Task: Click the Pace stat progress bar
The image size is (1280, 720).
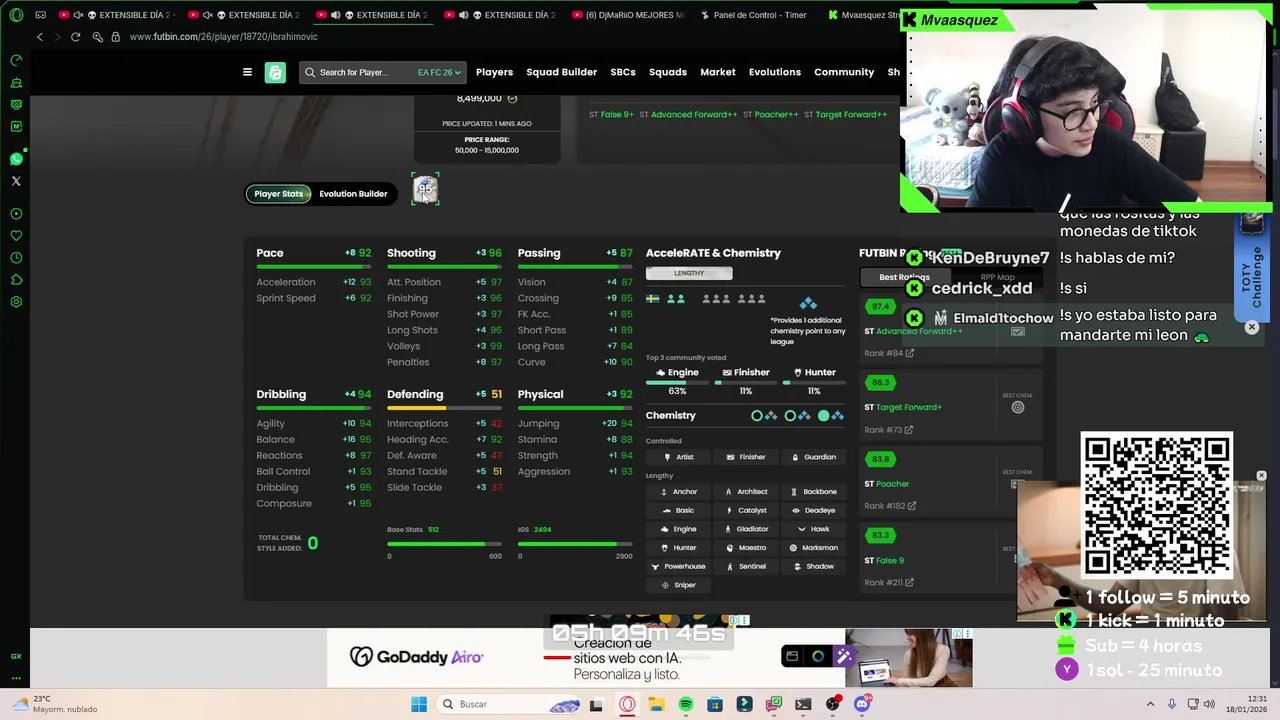Action: 313,267
